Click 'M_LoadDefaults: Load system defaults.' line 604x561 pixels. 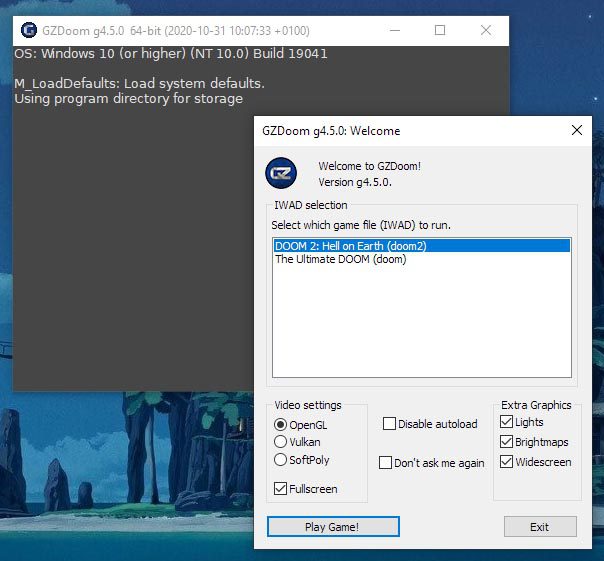click(x=139, y=83)
